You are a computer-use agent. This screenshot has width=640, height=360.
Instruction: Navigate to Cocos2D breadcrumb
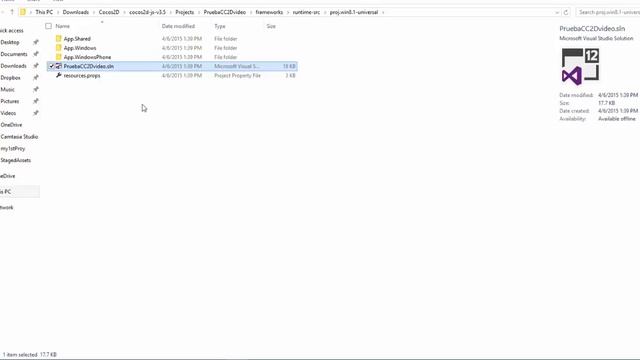109,12
